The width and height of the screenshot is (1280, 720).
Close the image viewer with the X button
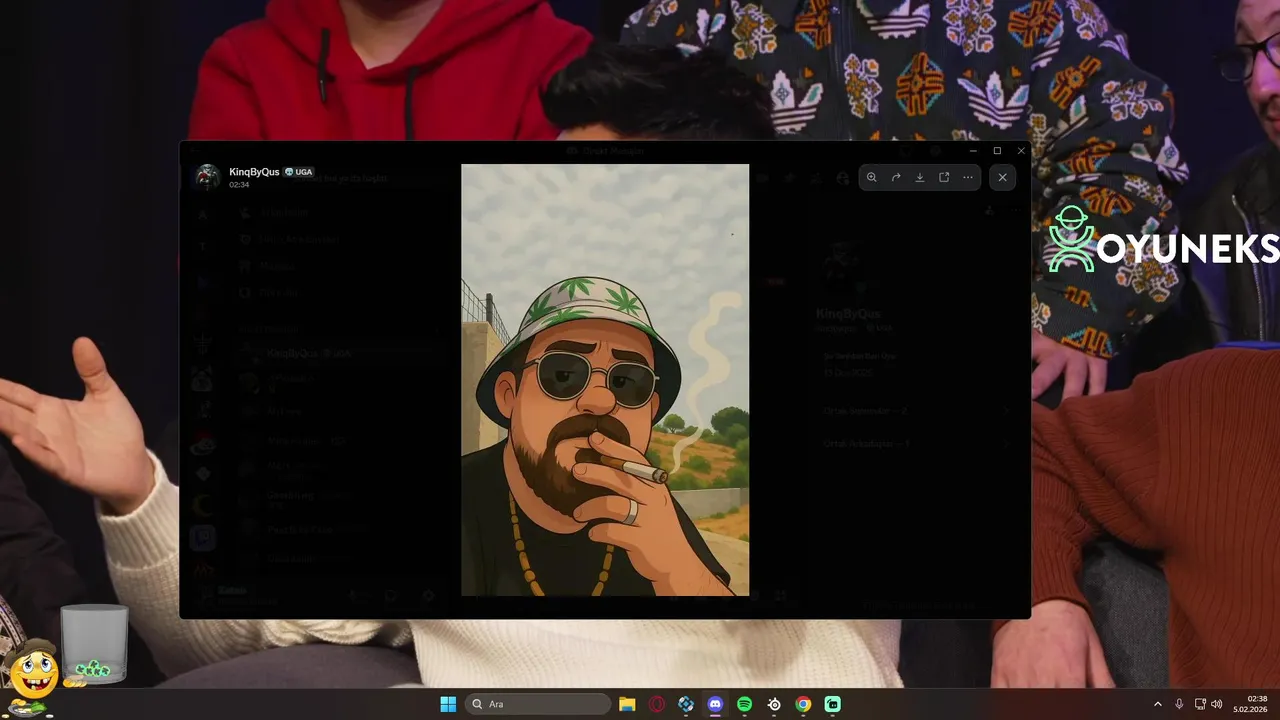1002,177
